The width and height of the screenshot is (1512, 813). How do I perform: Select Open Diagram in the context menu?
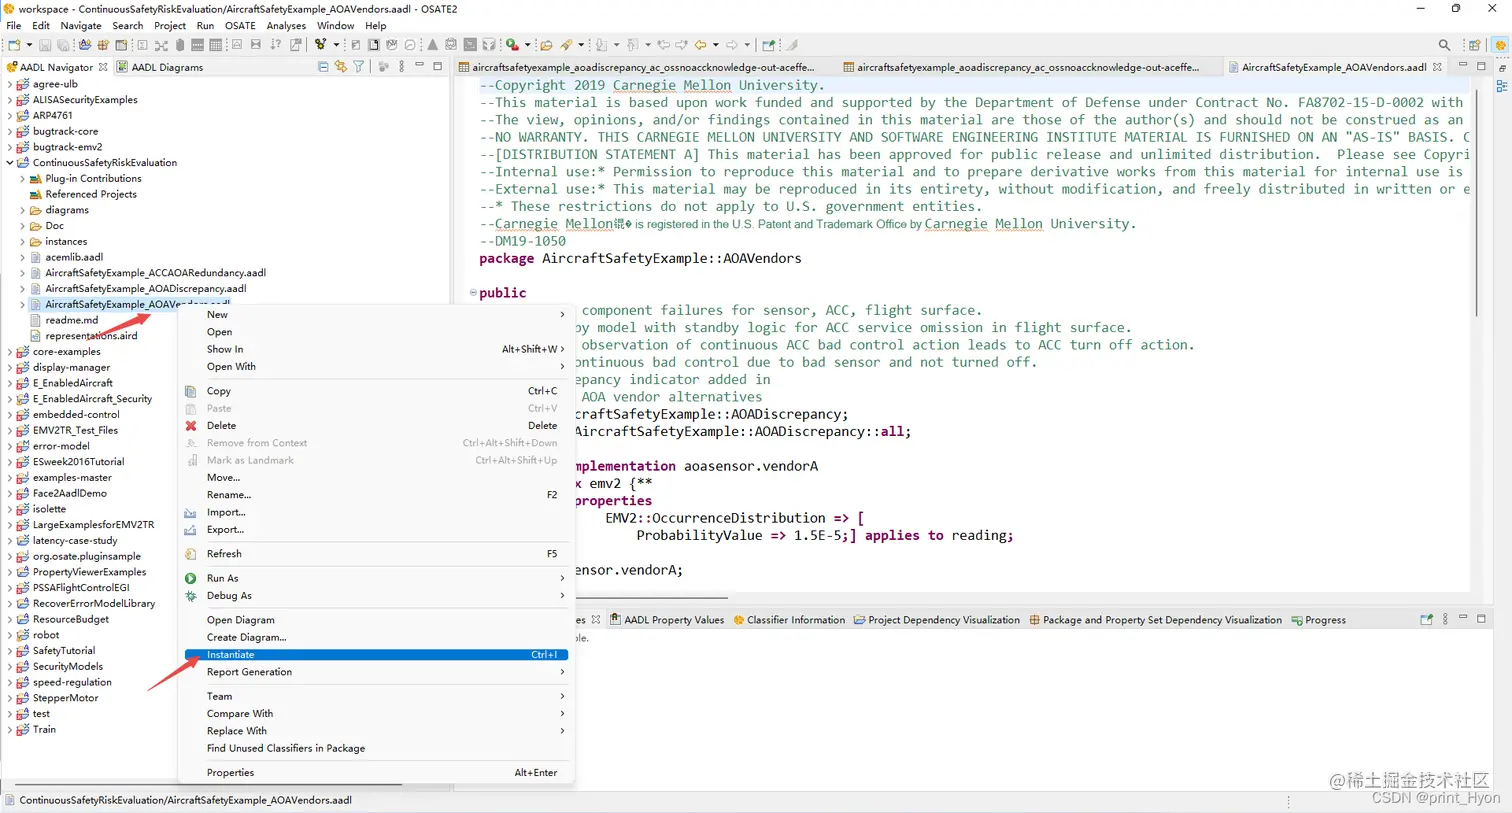[376, 620]
